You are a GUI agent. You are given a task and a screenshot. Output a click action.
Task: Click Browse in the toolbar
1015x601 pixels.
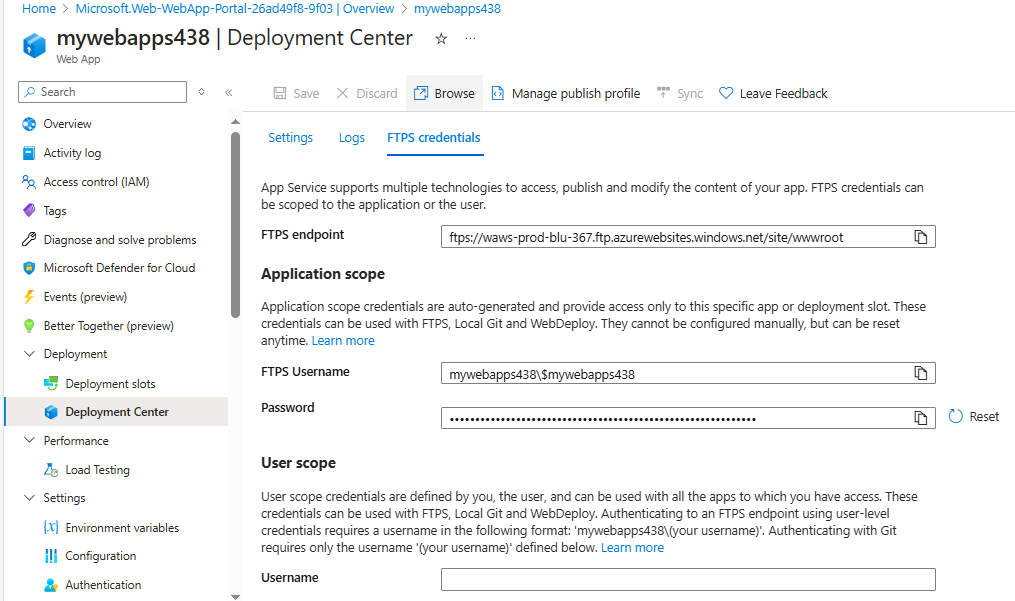444,93
